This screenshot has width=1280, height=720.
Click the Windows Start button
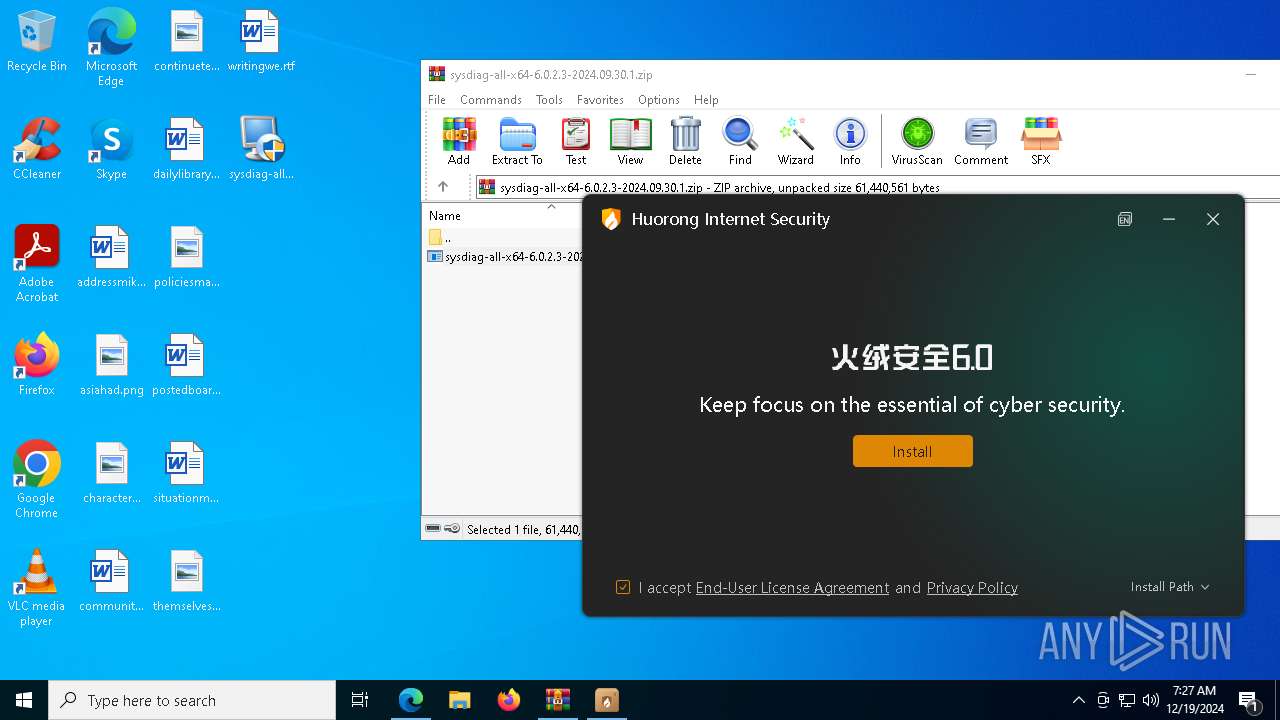click(x=24, y=700)
